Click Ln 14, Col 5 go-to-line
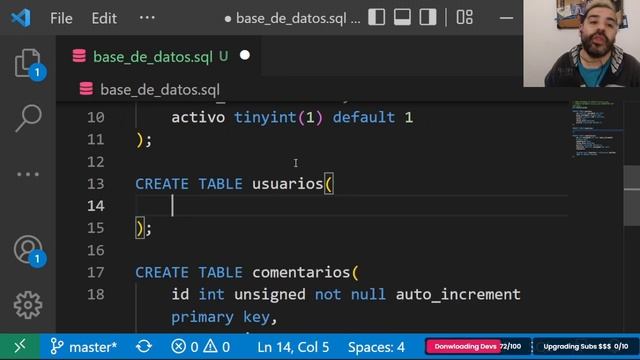Screen dimensions: 640x360 click(x=293, y=347)
